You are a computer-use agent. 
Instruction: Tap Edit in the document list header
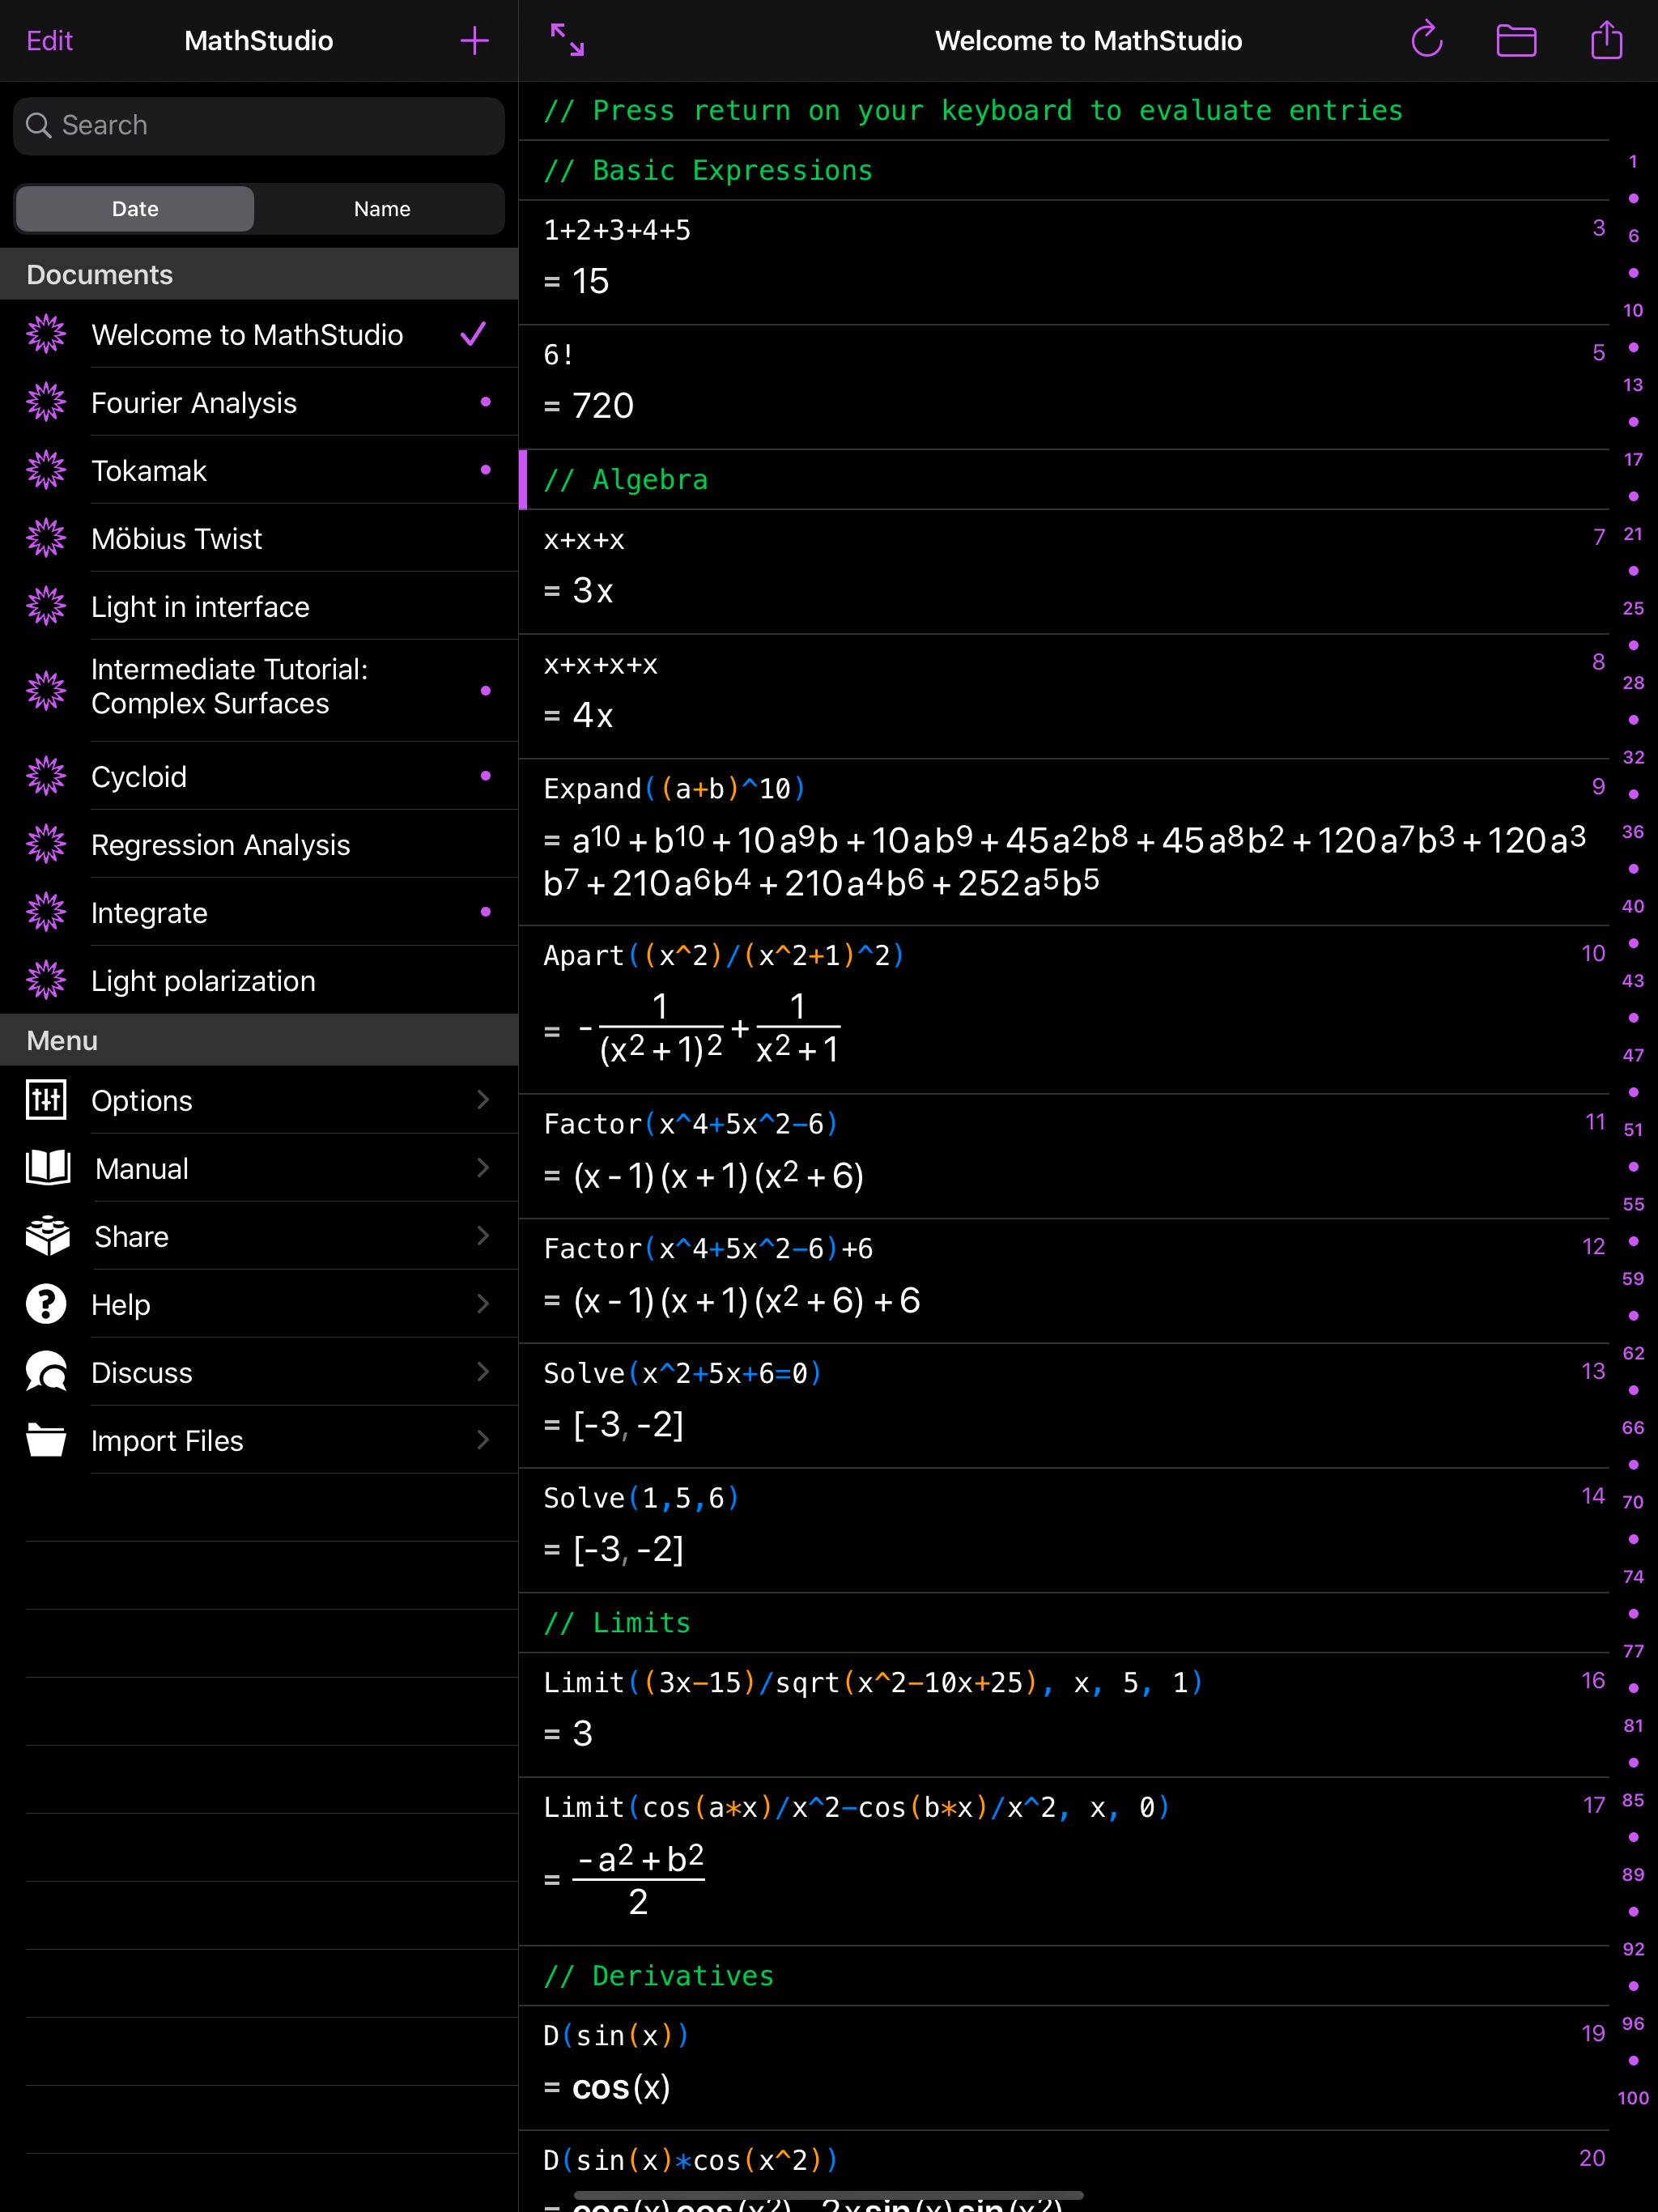50,40
